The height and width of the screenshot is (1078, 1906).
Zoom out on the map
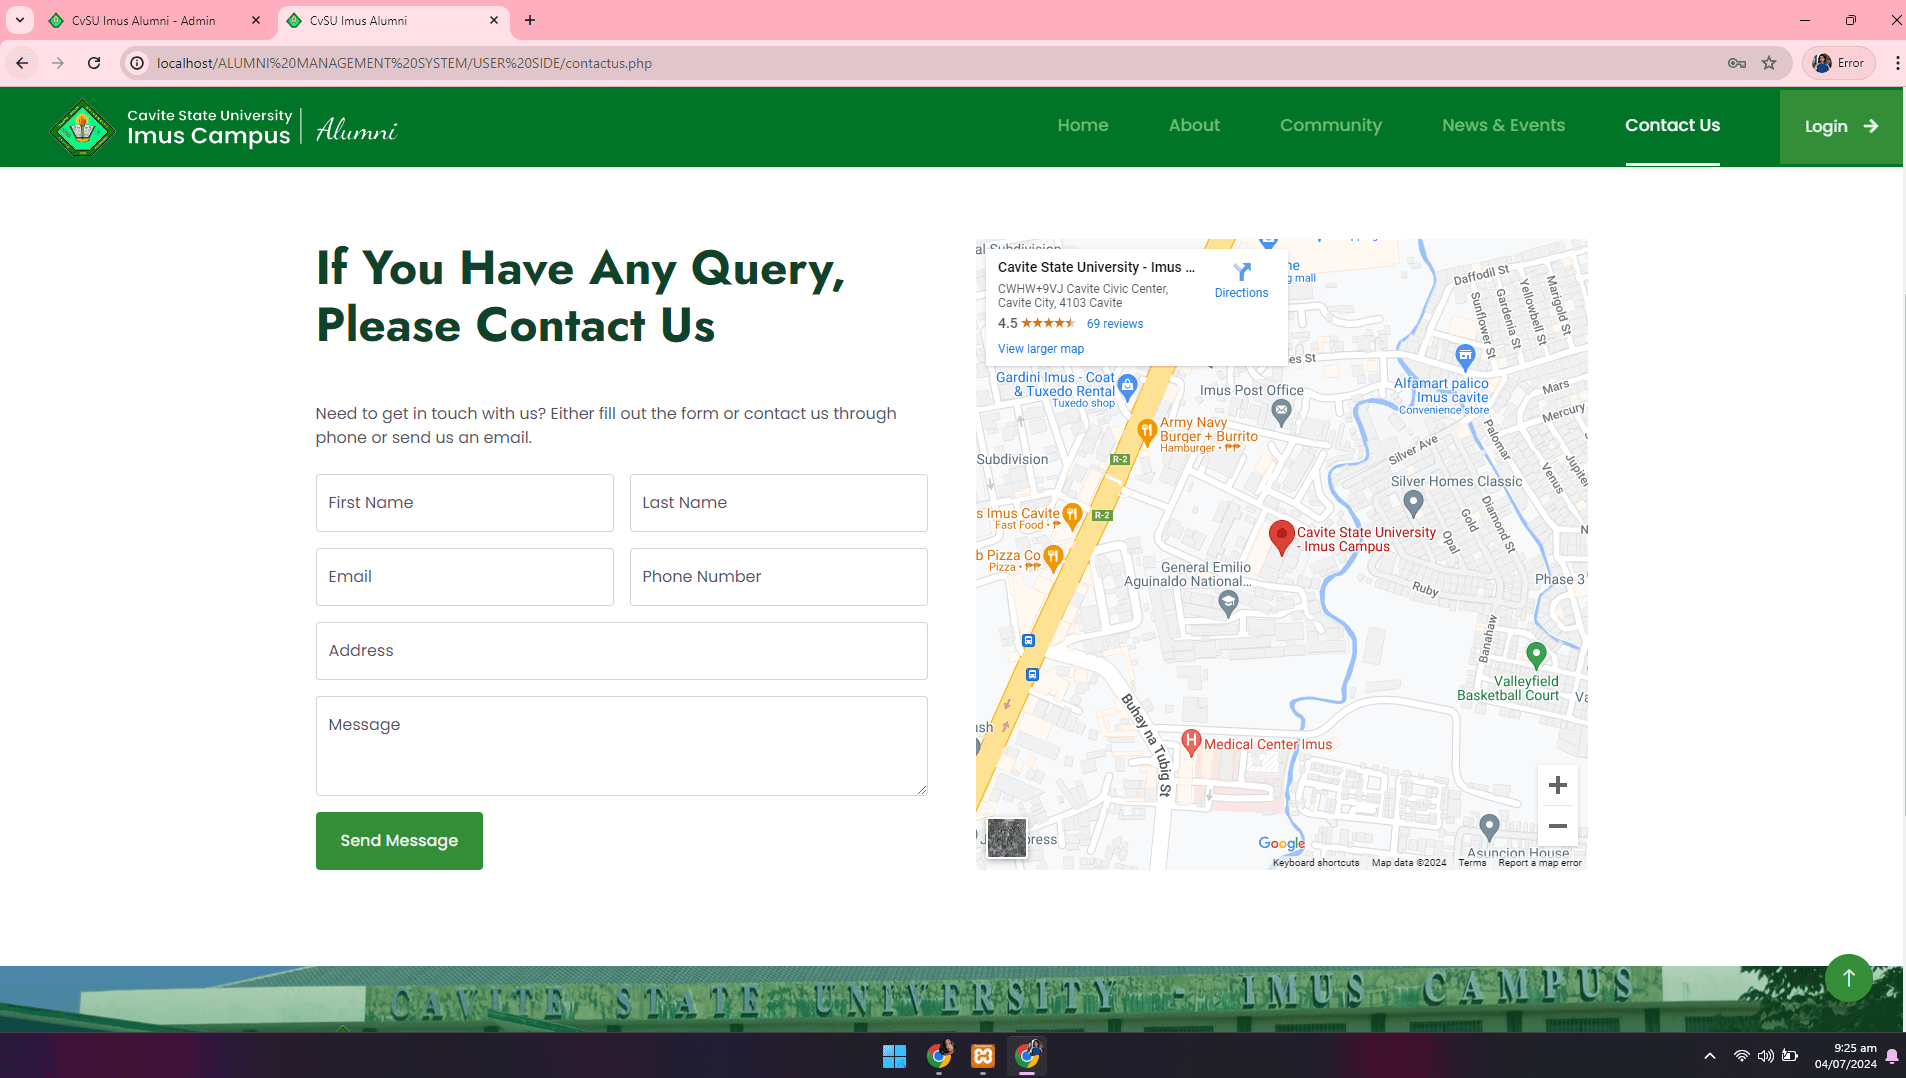1557,826
